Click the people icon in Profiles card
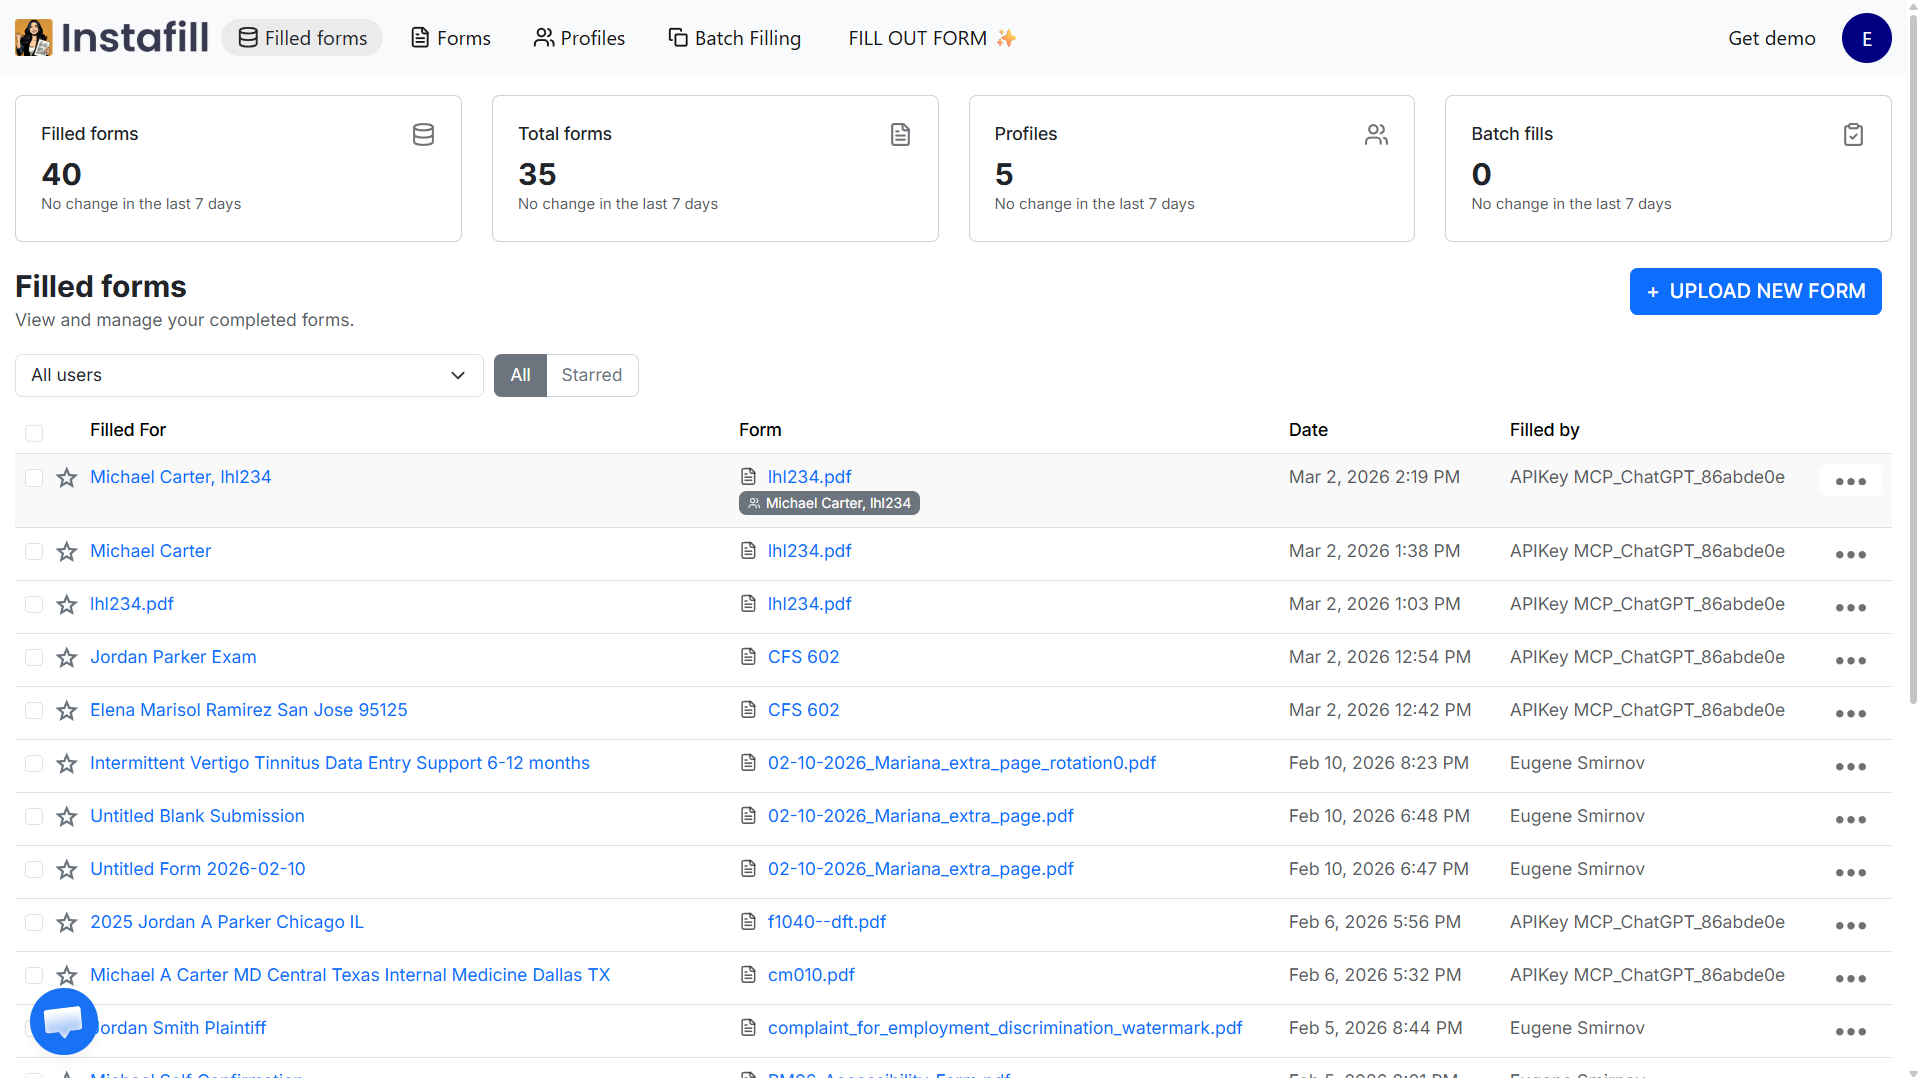Screen dimensions: 1918x1078 click(x=1376, y=135)
